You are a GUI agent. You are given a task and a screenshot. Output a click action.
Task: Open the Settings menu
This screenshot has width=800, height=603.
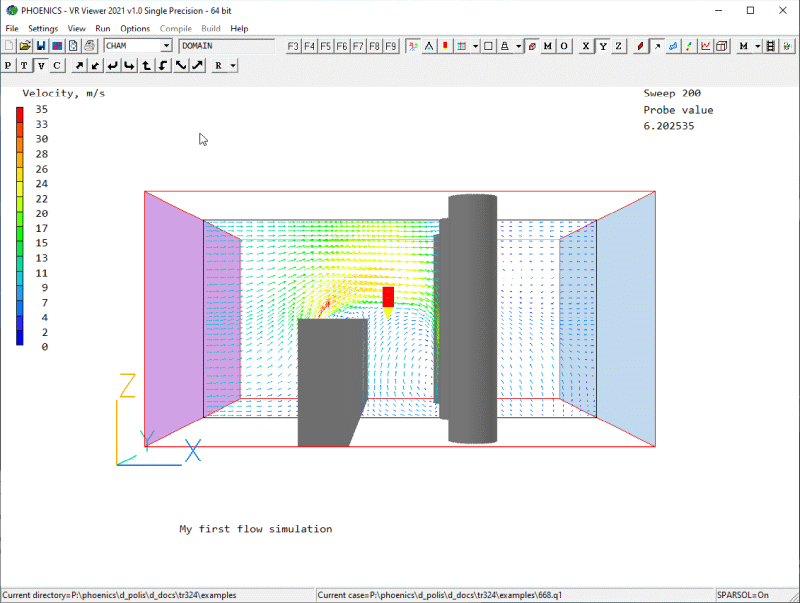[43, 29]
